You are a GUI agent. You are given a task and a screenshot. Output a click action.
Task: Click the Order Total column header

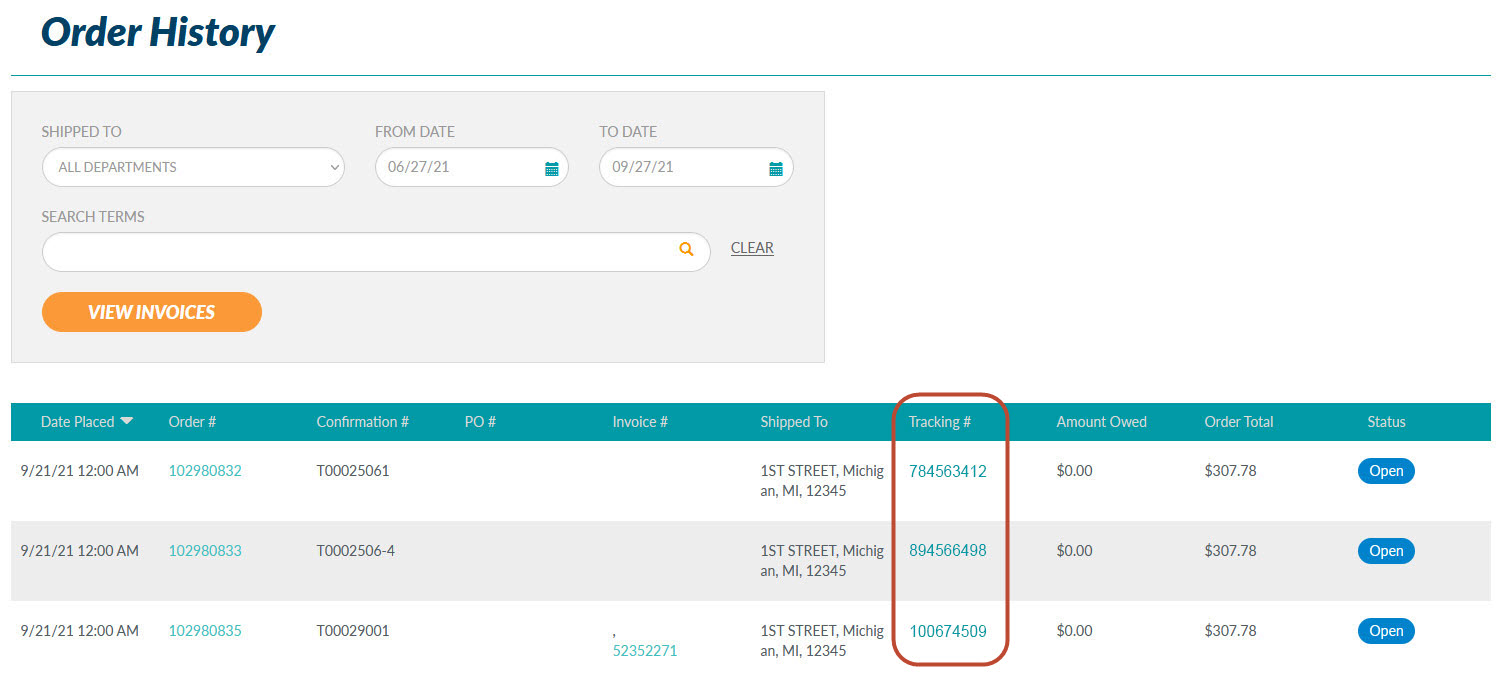pyautogui.click(x=1239, y=422)
